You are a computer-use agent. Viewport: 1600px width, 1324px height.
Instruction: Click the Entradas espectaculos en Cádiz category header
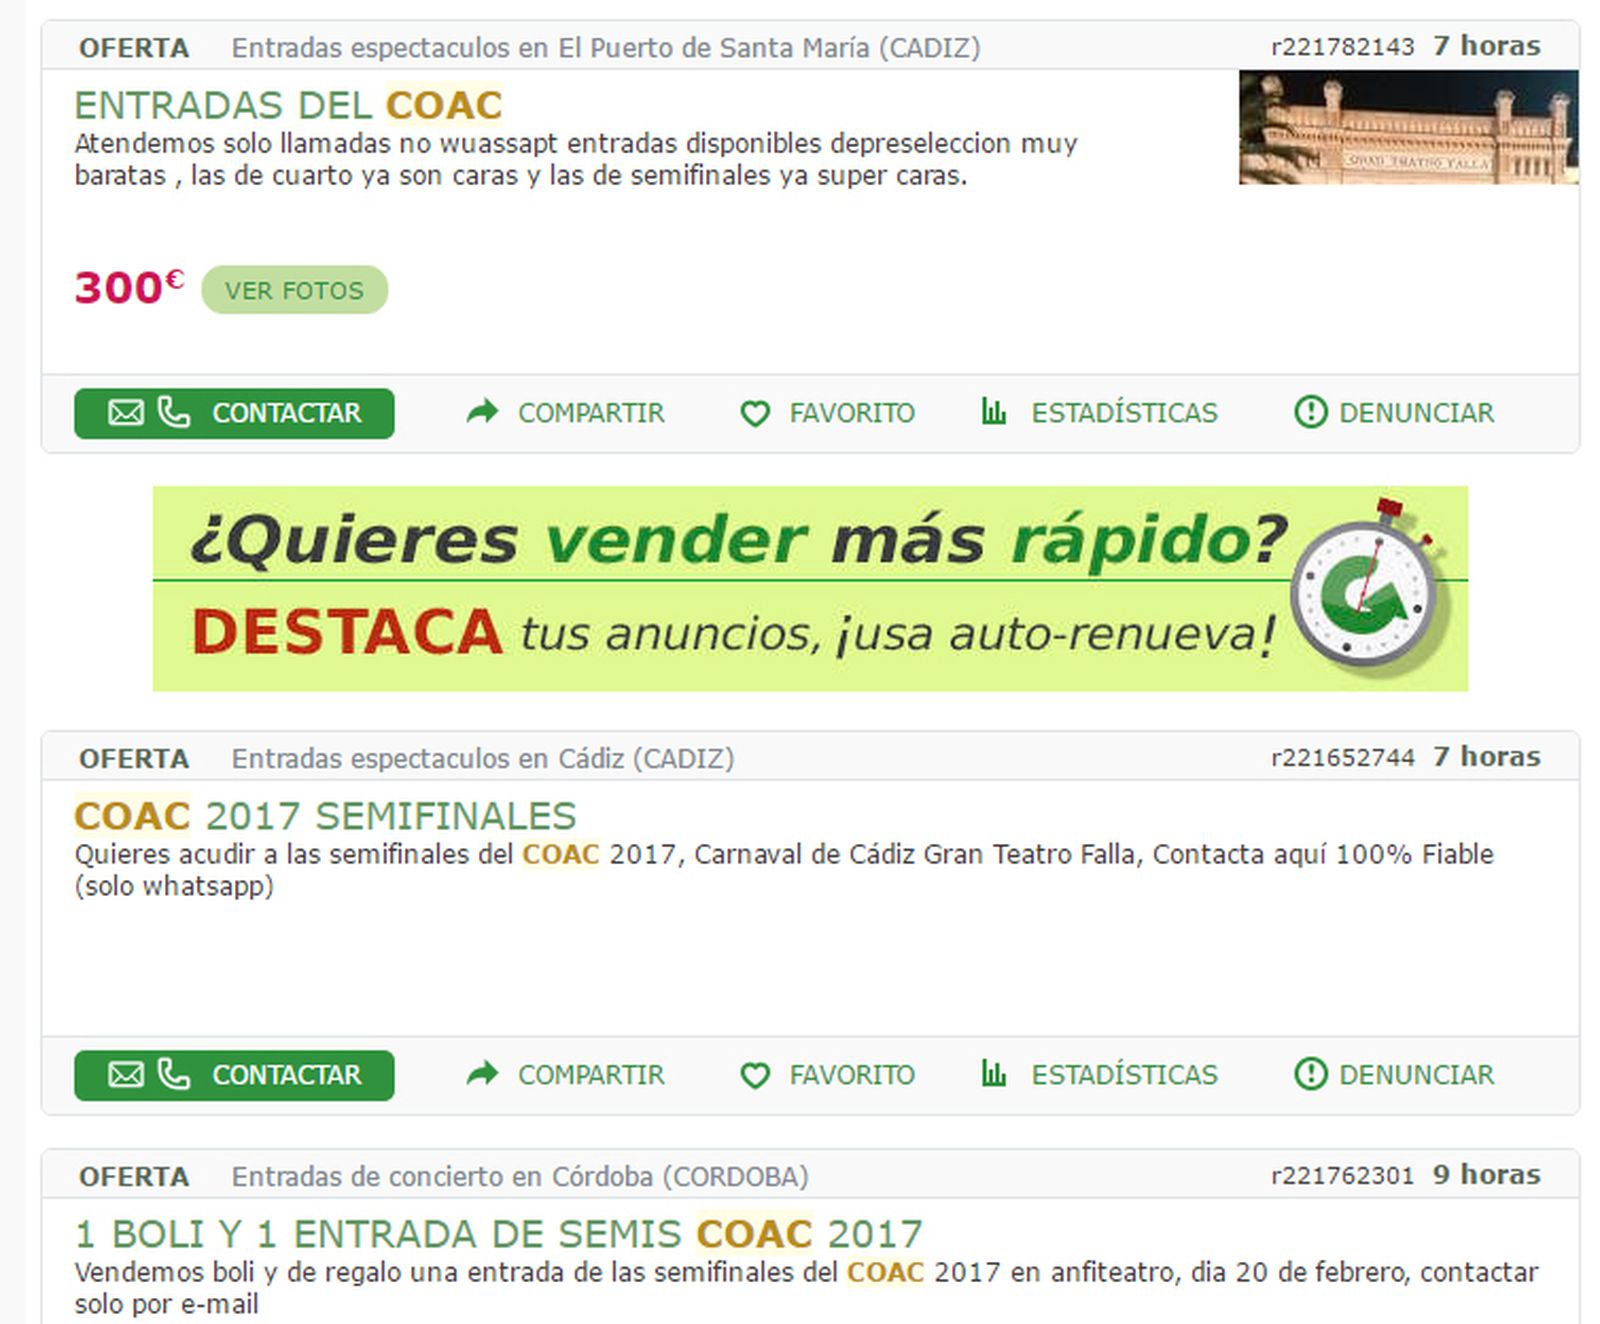click(483, 758)
